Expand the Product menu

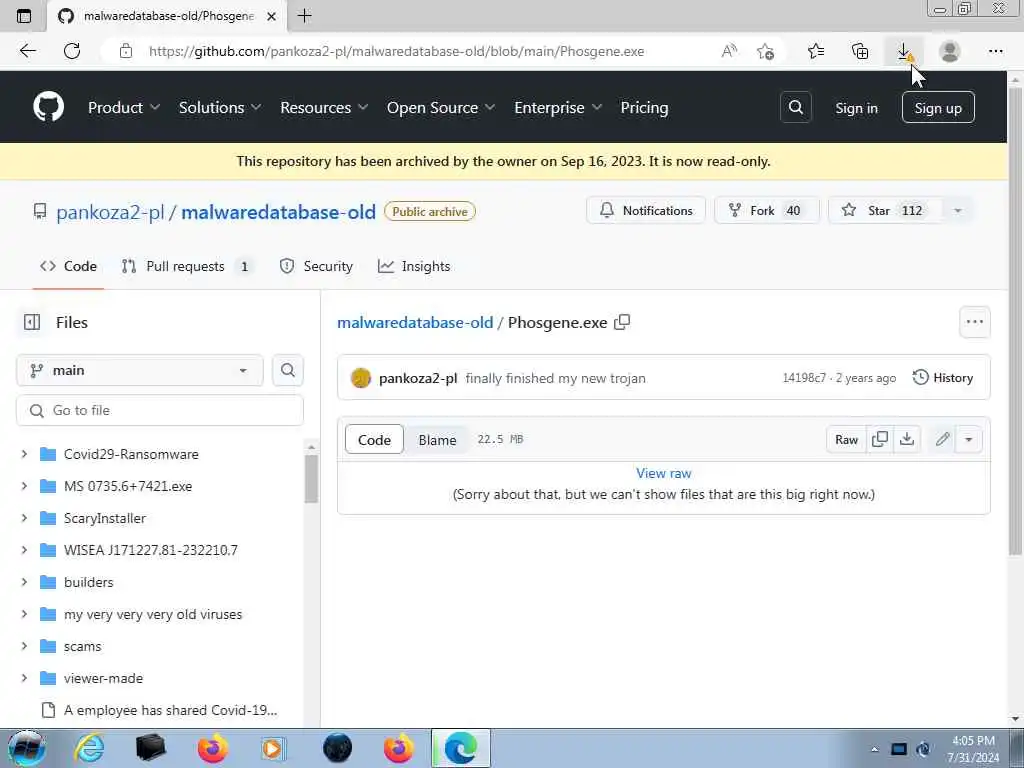123,107
